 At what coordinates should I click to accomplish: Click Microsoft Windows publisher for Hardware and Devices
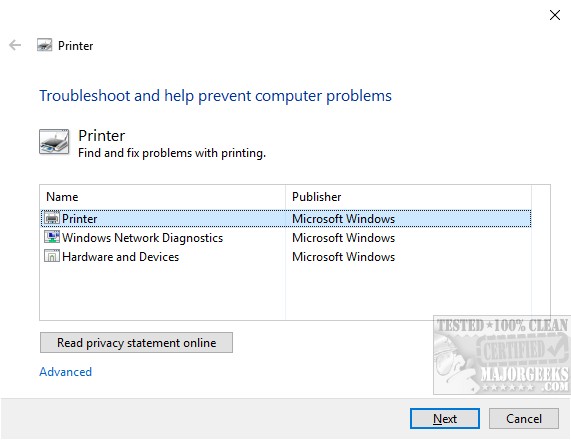pos(343,256)
